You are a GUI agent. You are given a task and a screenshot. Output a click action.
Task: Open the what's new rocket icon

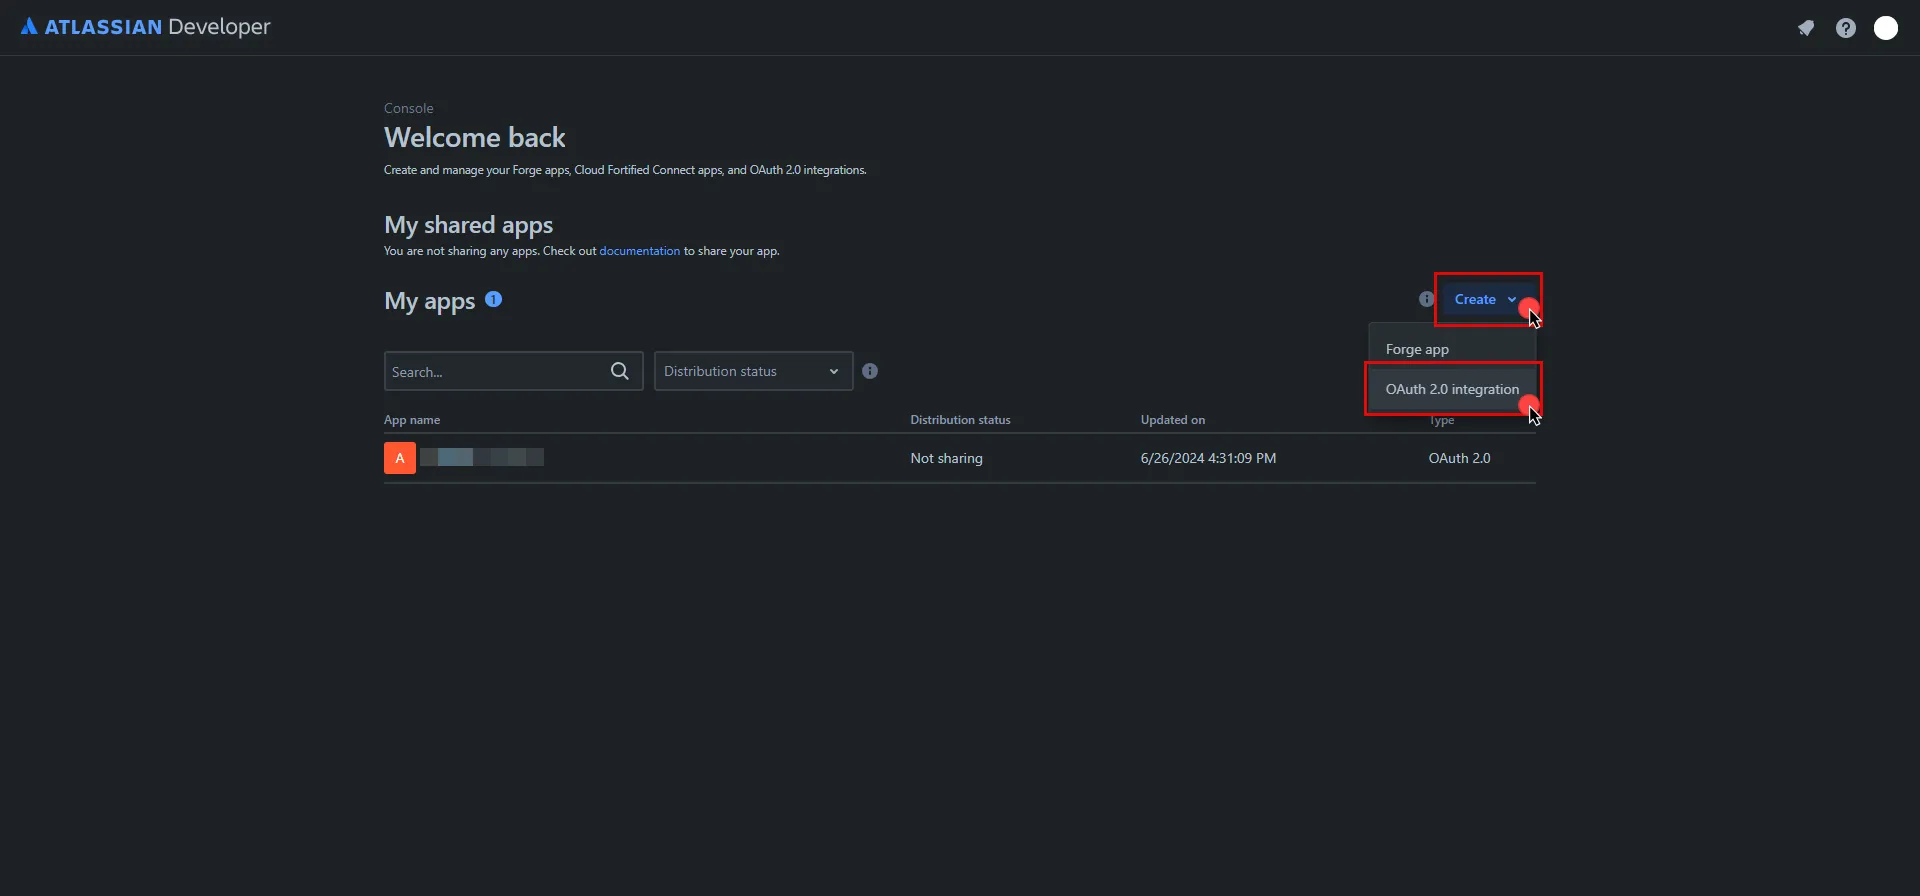(1806, 28)
